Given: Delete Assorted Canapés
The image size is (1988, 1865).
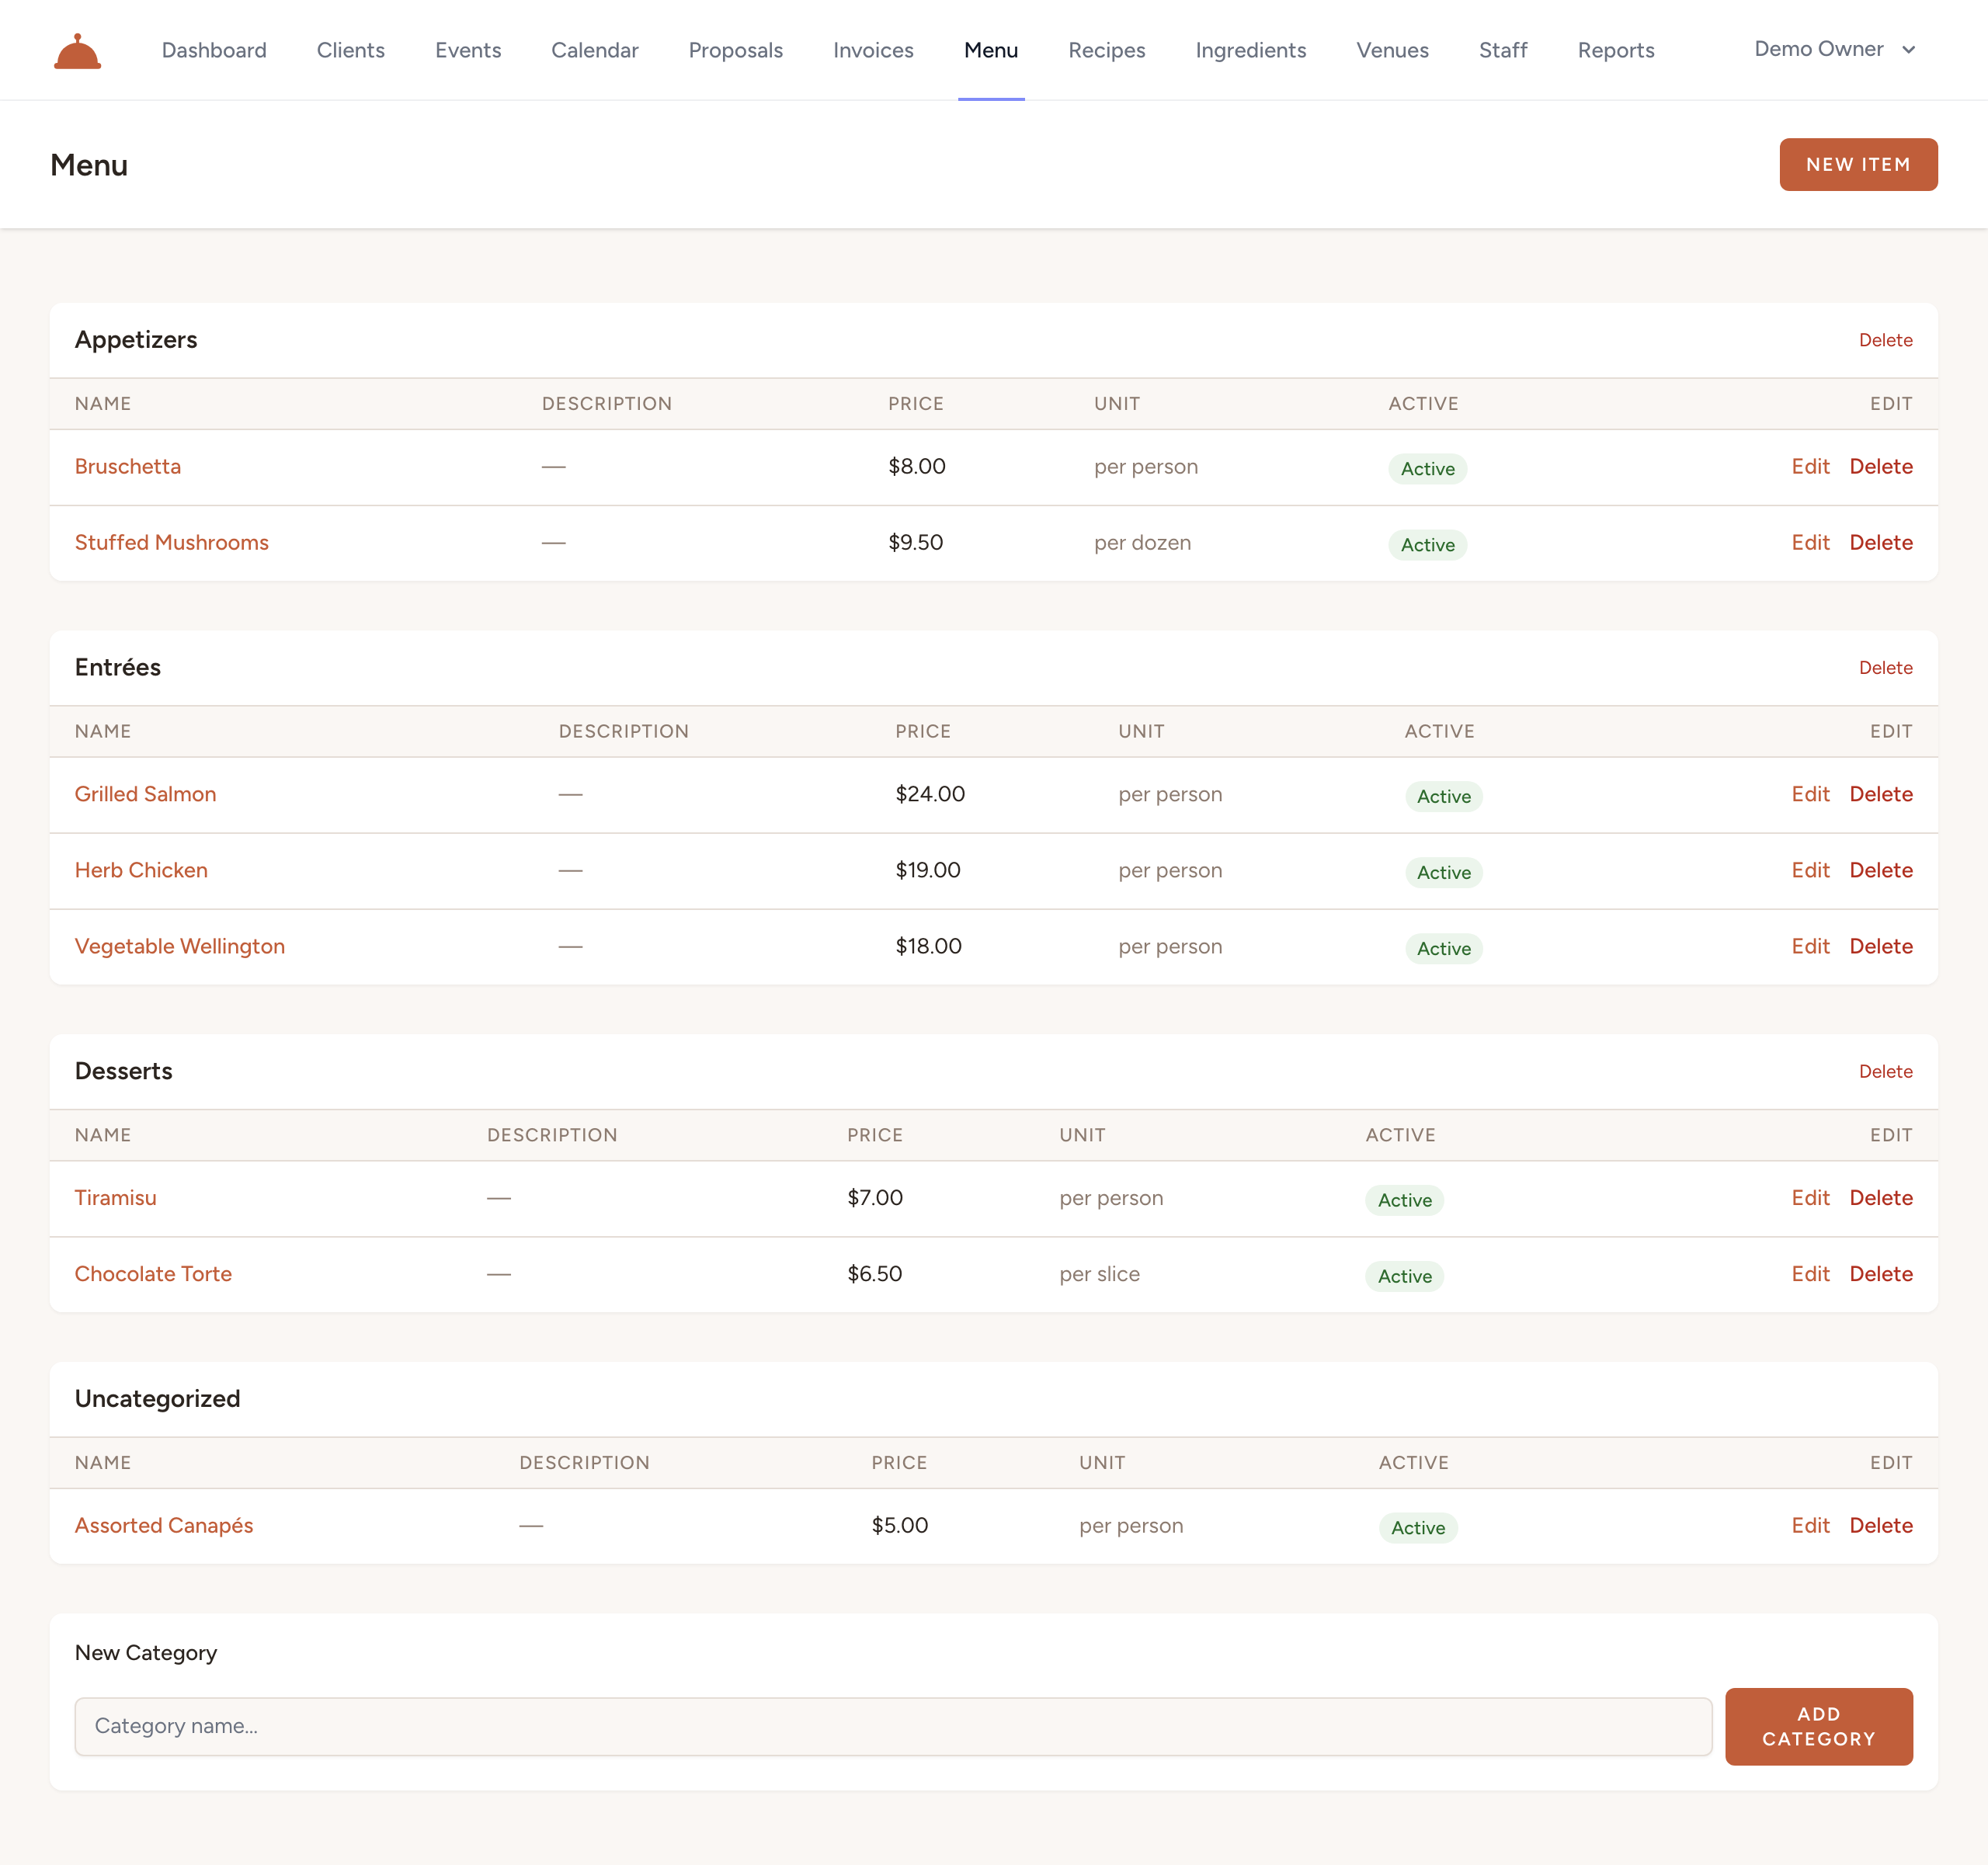Looking at the screenshot, I should tap(1881, 1525).
